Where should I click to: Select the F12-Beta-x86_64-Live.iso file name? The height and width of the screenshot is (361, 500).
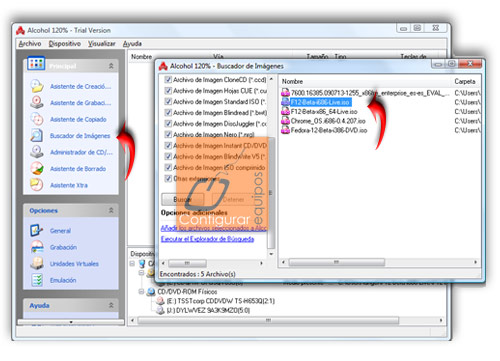click(x=324, y=112)
